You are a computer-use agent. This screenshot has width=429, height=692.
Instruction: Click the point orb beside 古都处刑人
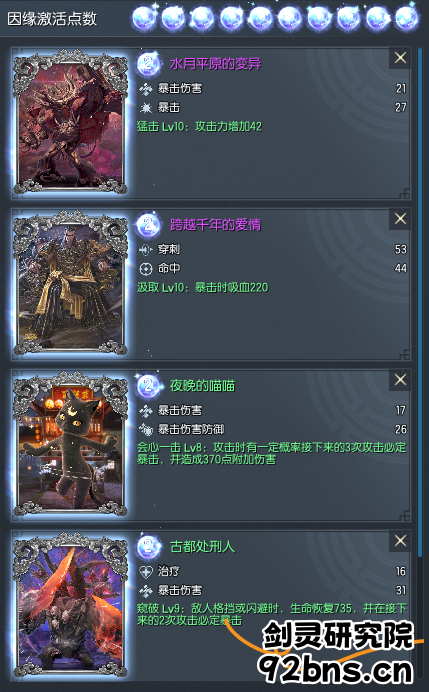[148, 547]
